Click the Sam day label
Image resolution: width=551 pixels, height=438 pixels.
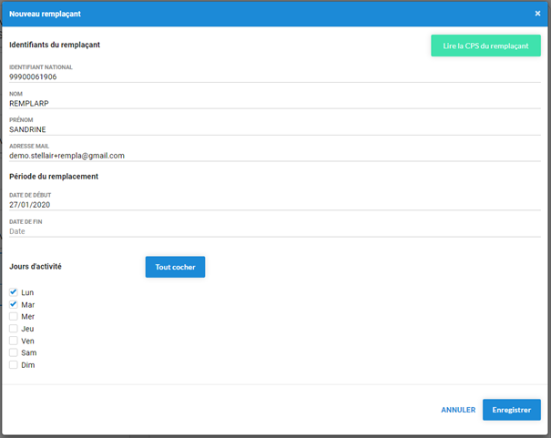pyautogui.click(x=29, y=353)
